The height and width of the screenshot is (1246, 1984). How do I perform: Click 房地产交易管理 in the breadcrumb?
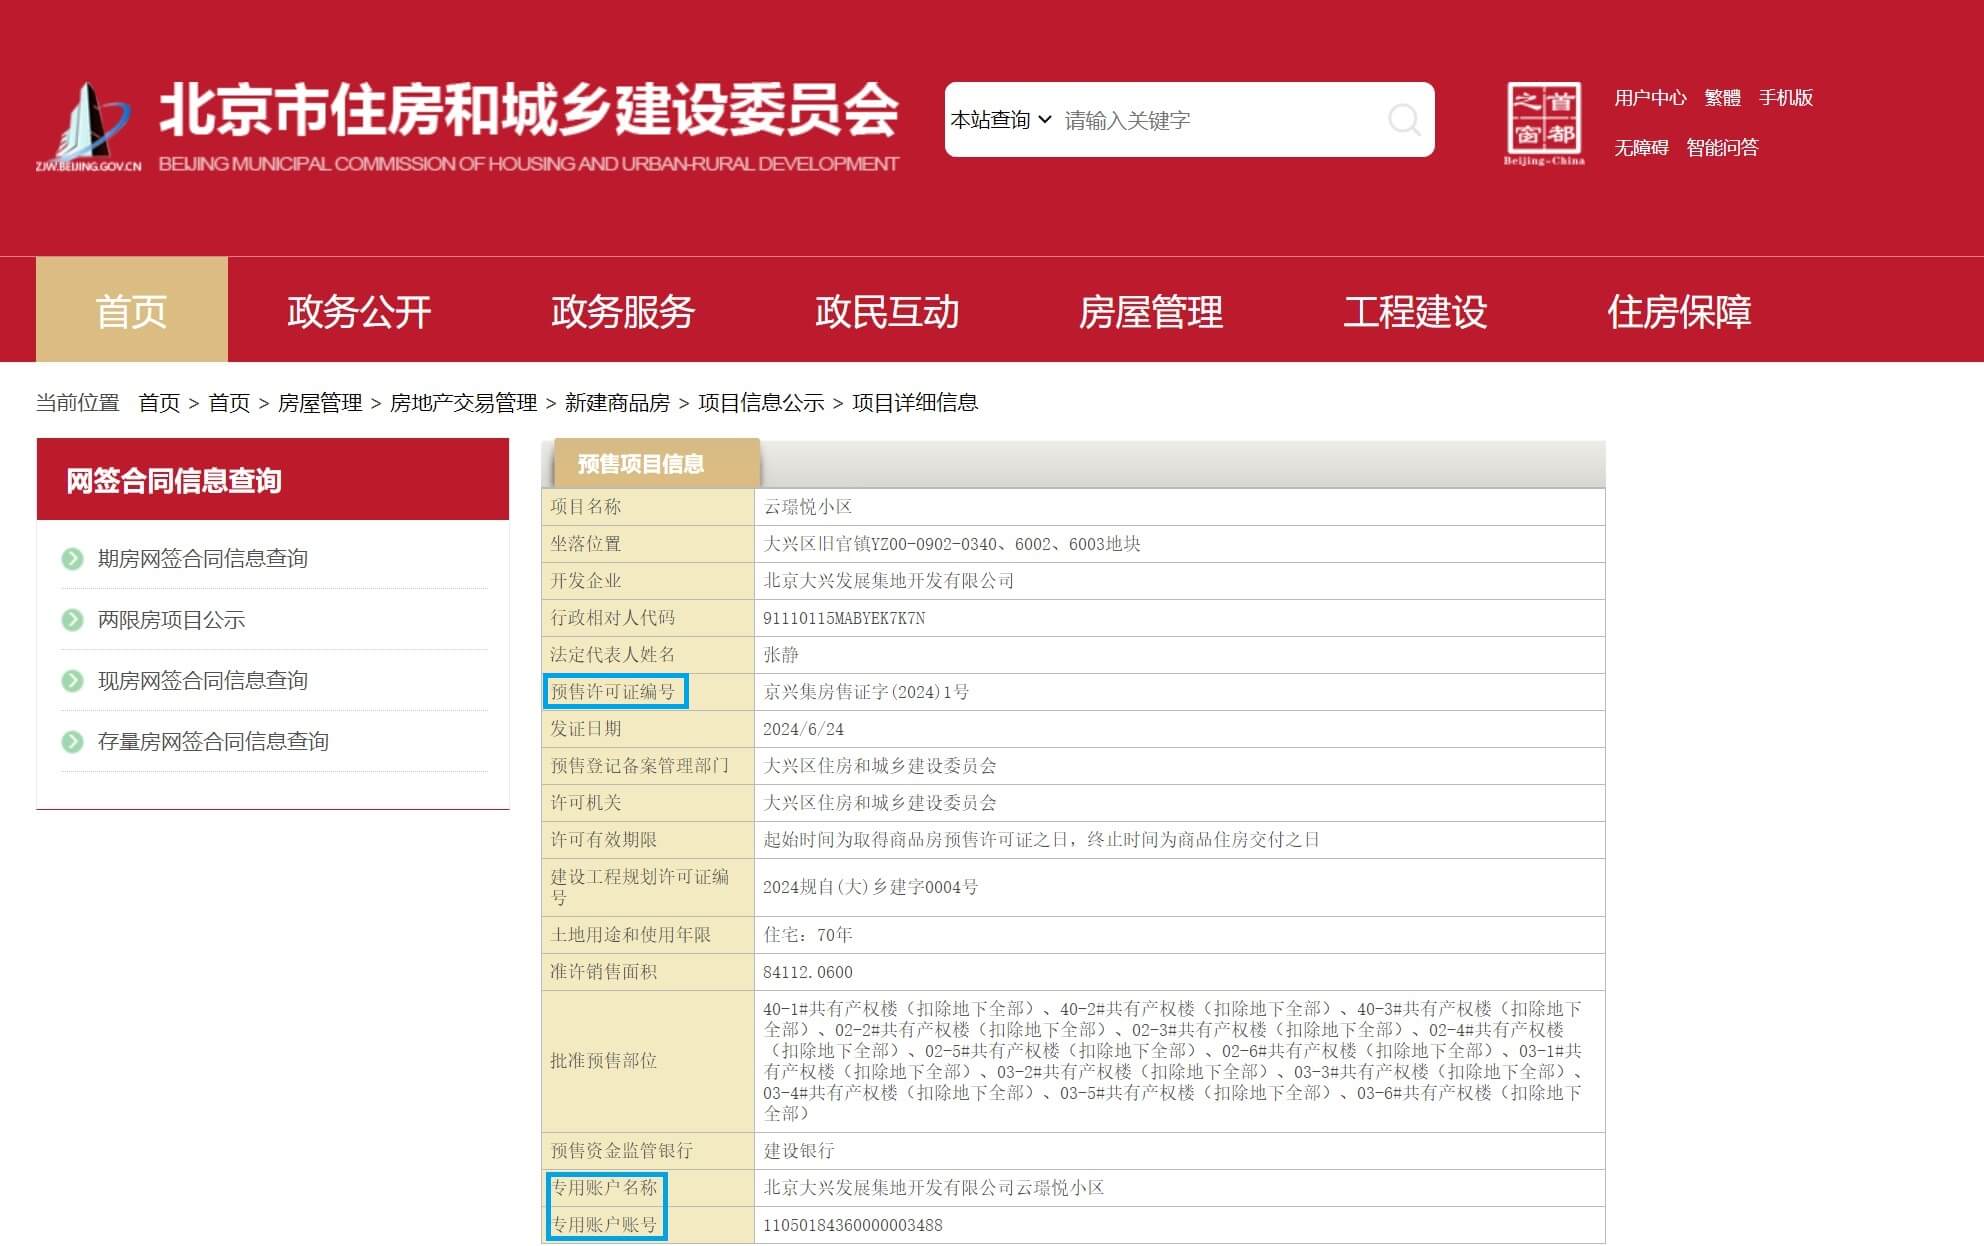click(463, 403)
